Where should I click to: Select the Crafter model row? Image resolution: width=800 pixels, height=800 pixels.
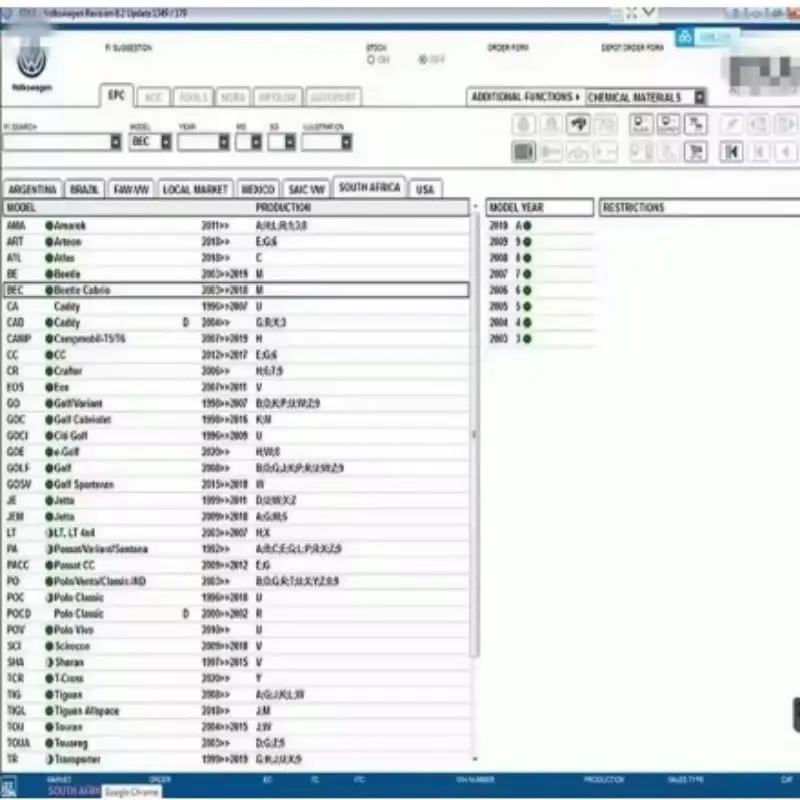(236, 371)
